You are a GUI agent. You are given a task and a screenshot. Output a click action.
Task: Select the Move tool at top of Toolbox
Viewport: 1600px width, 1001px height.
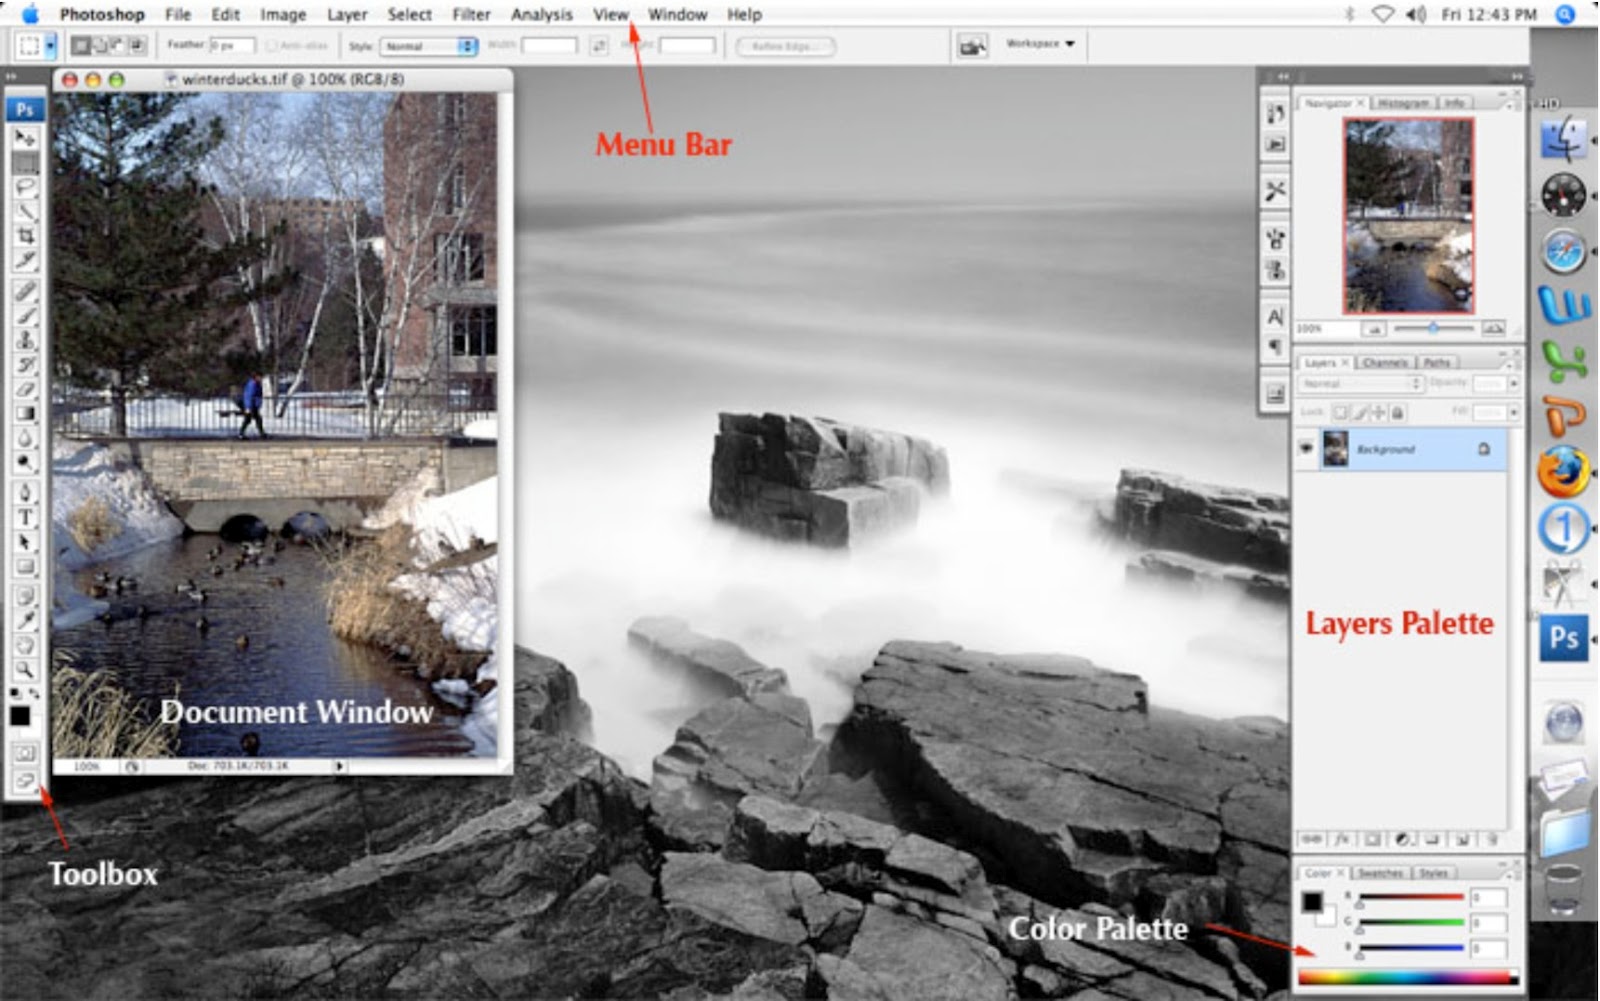(x=22, y=135)
